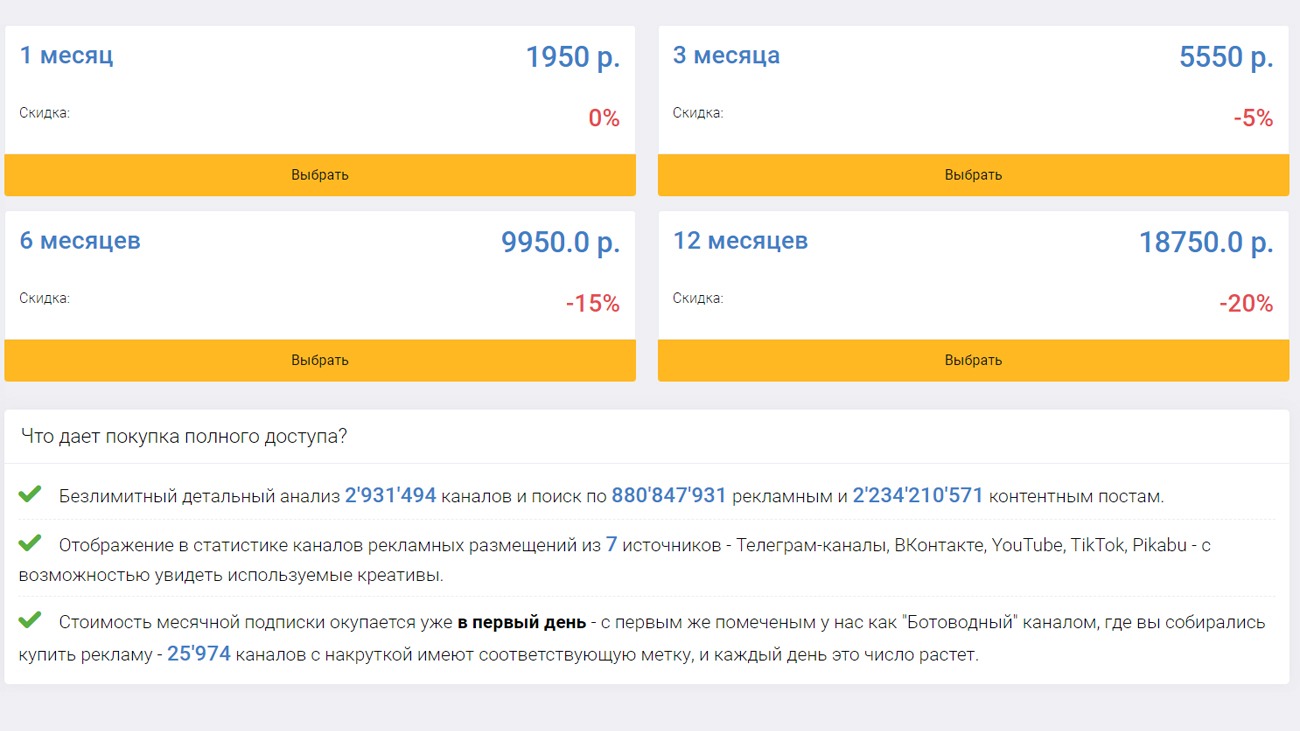
Task: Click the -20% discount value
Action: (x=1246, y=304)
